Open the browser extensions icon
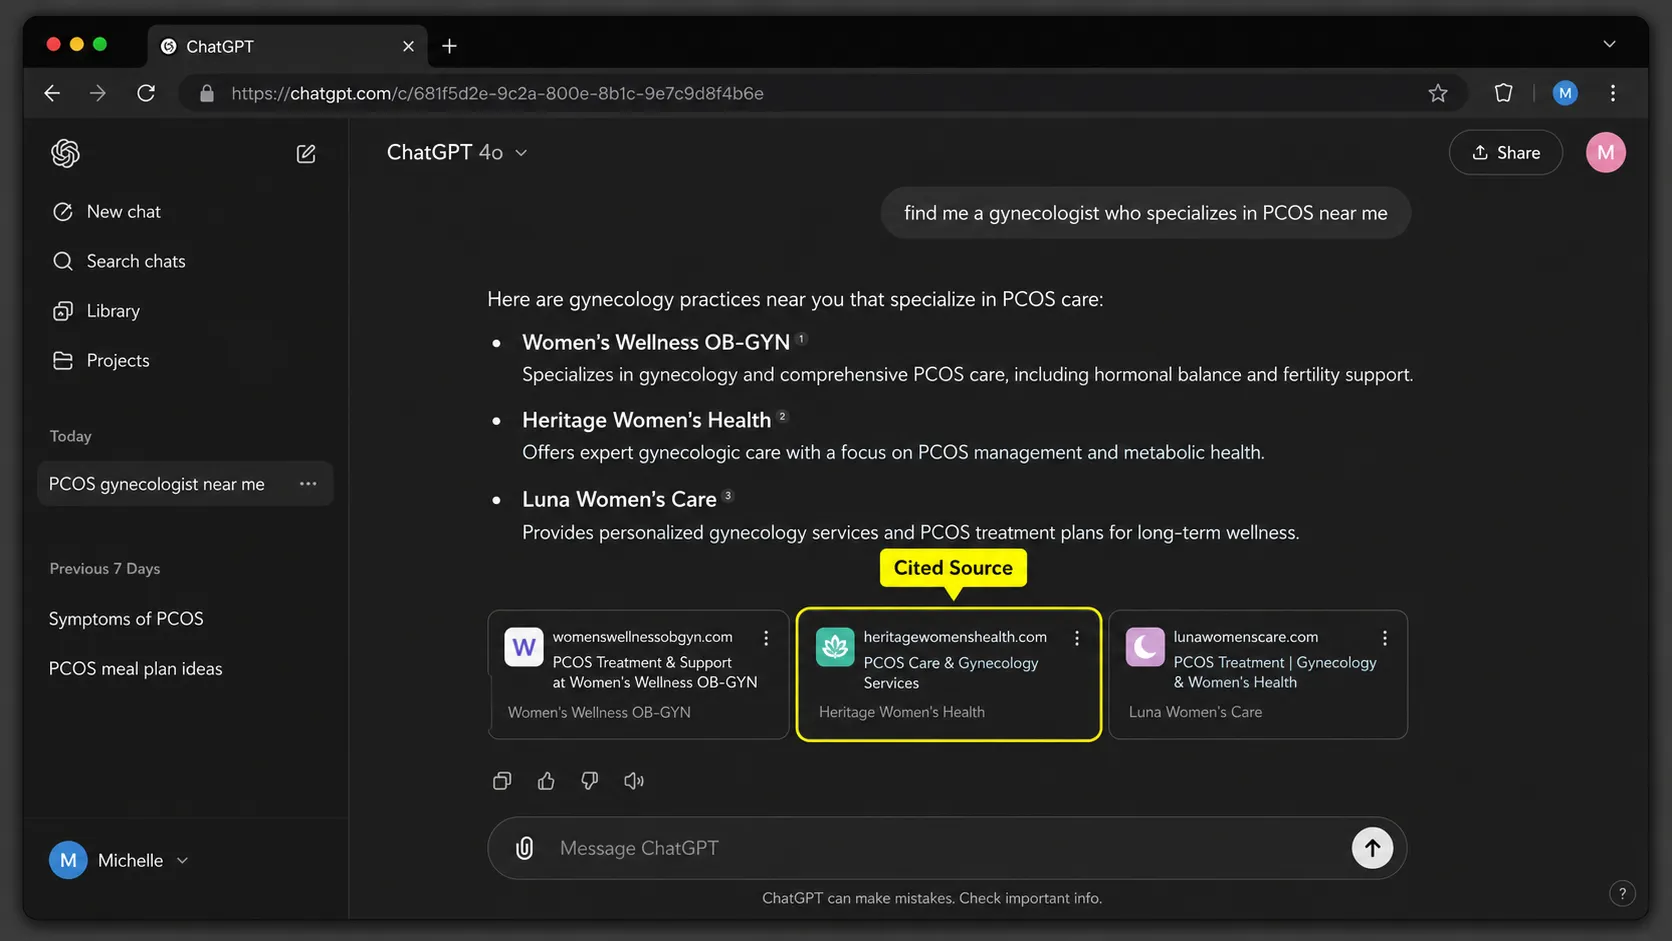The width and height of the screenshot is (1672, 941). point(1503,93)
